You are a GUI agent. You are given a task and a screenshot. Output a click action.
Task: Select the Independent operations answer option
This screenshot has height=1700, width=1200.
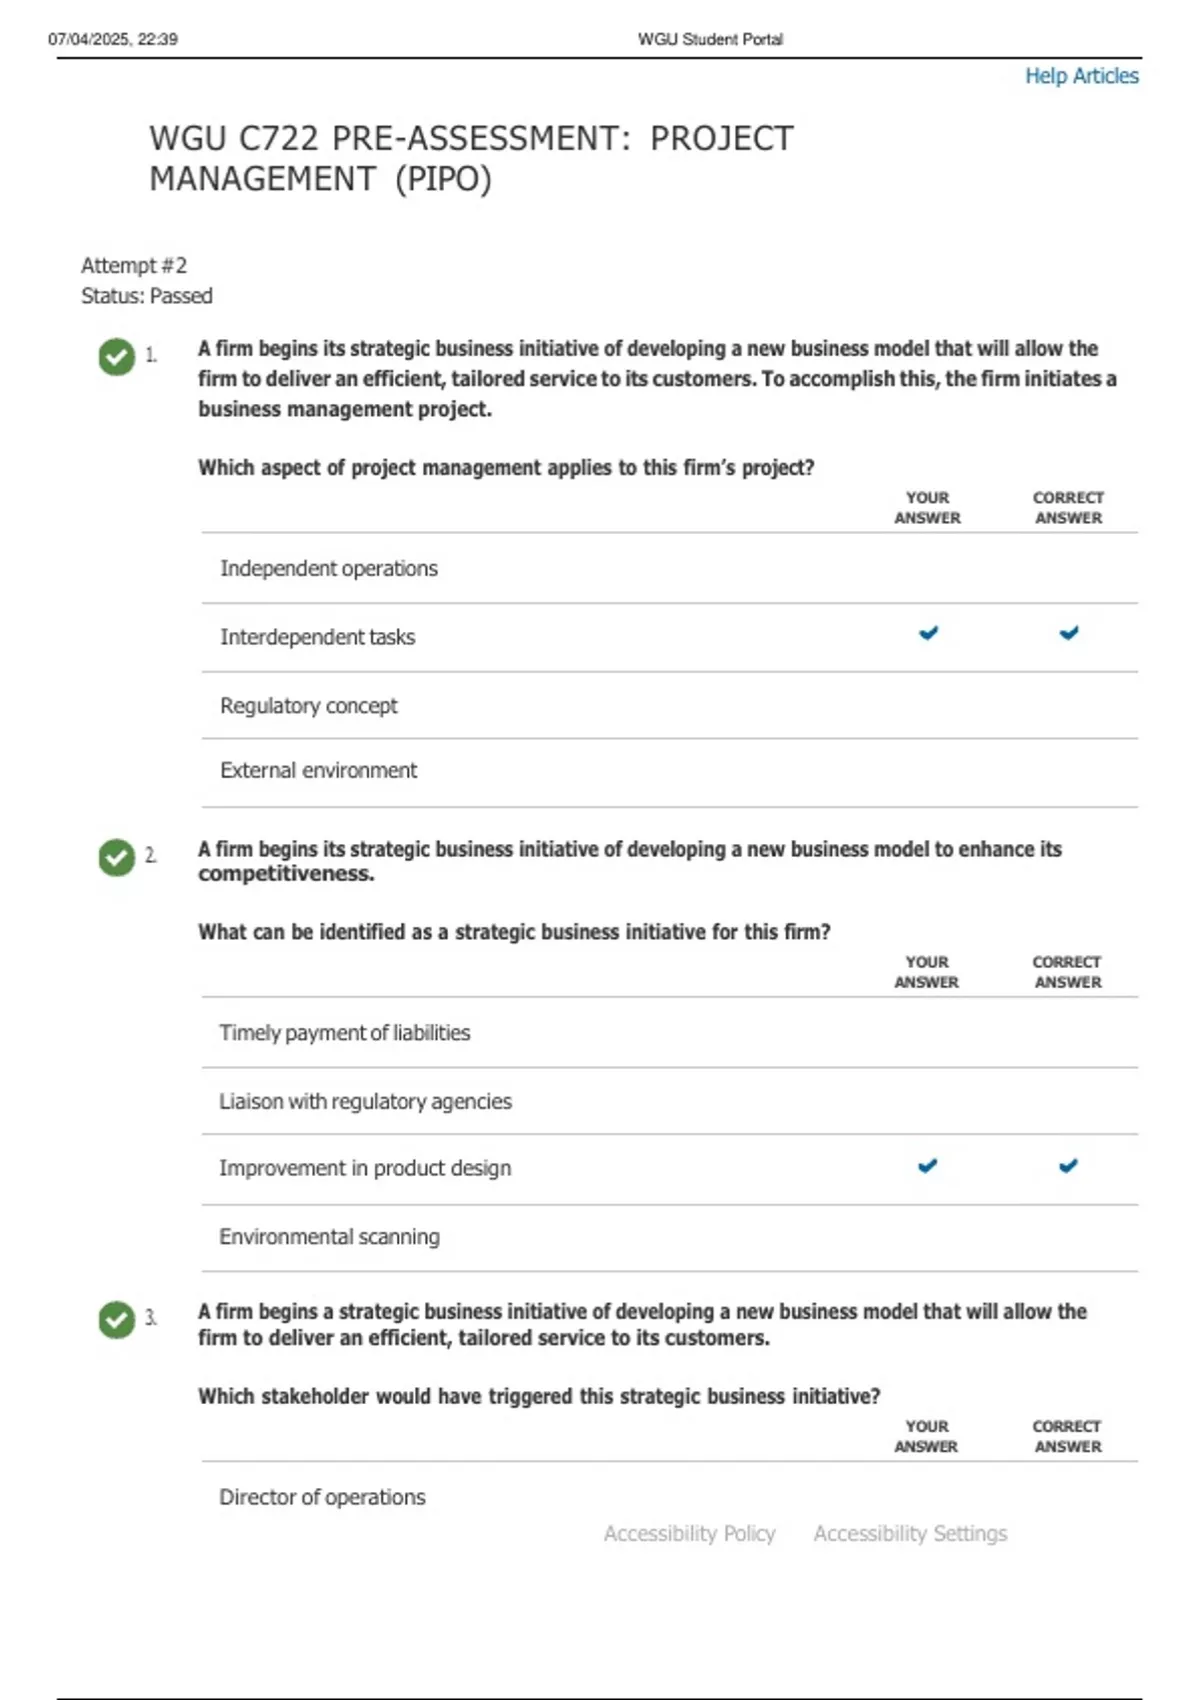pyautogui.click(x=329, y=569)
